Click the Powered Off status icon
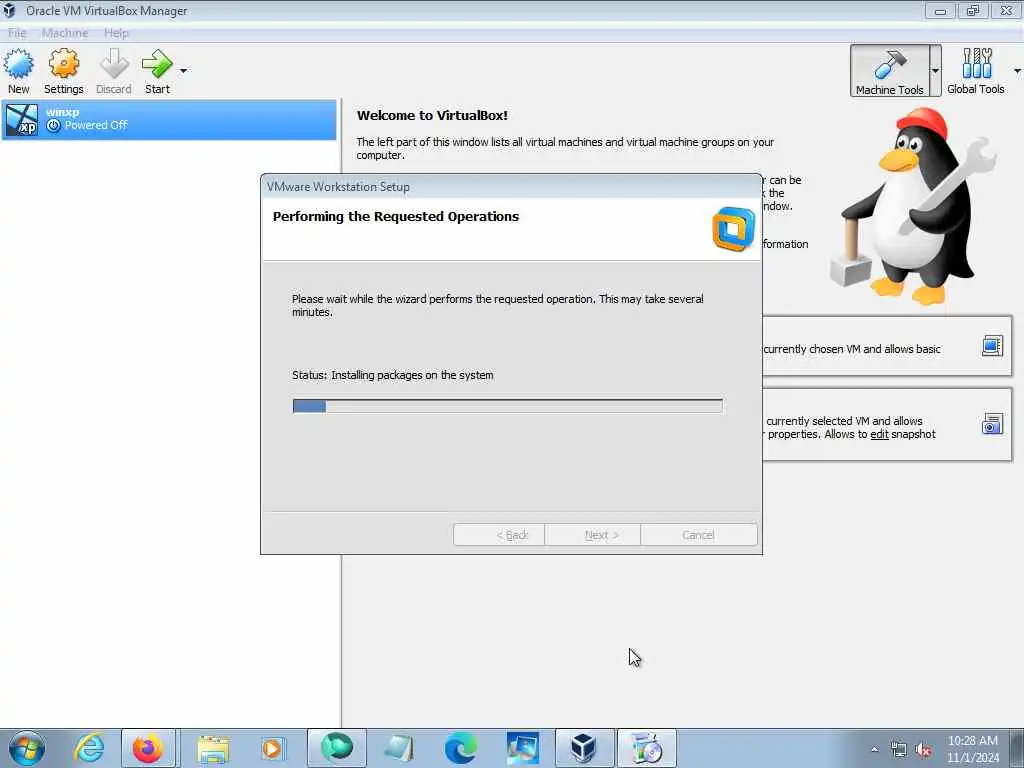Image resolution: width=1024 pixels, height=768 pixels. pos(54,125)
